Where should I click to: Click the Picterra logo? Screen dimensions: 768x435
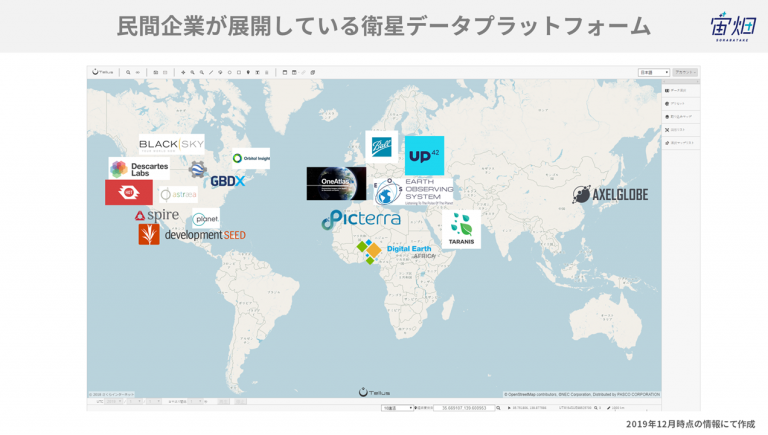(361, 219)
